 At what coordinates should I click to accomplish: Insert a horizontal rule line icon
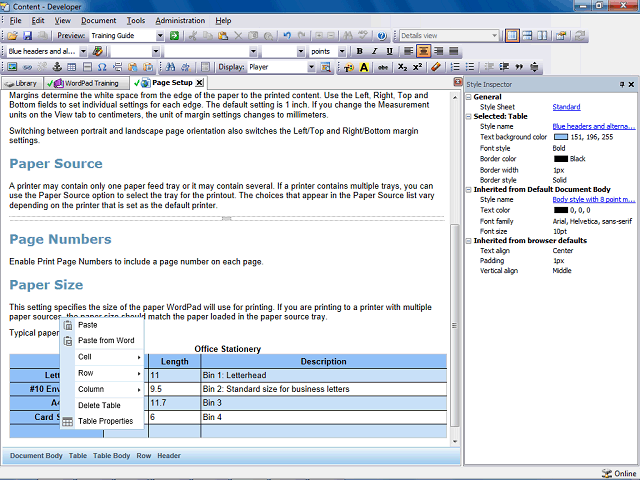tap(87, 67)
